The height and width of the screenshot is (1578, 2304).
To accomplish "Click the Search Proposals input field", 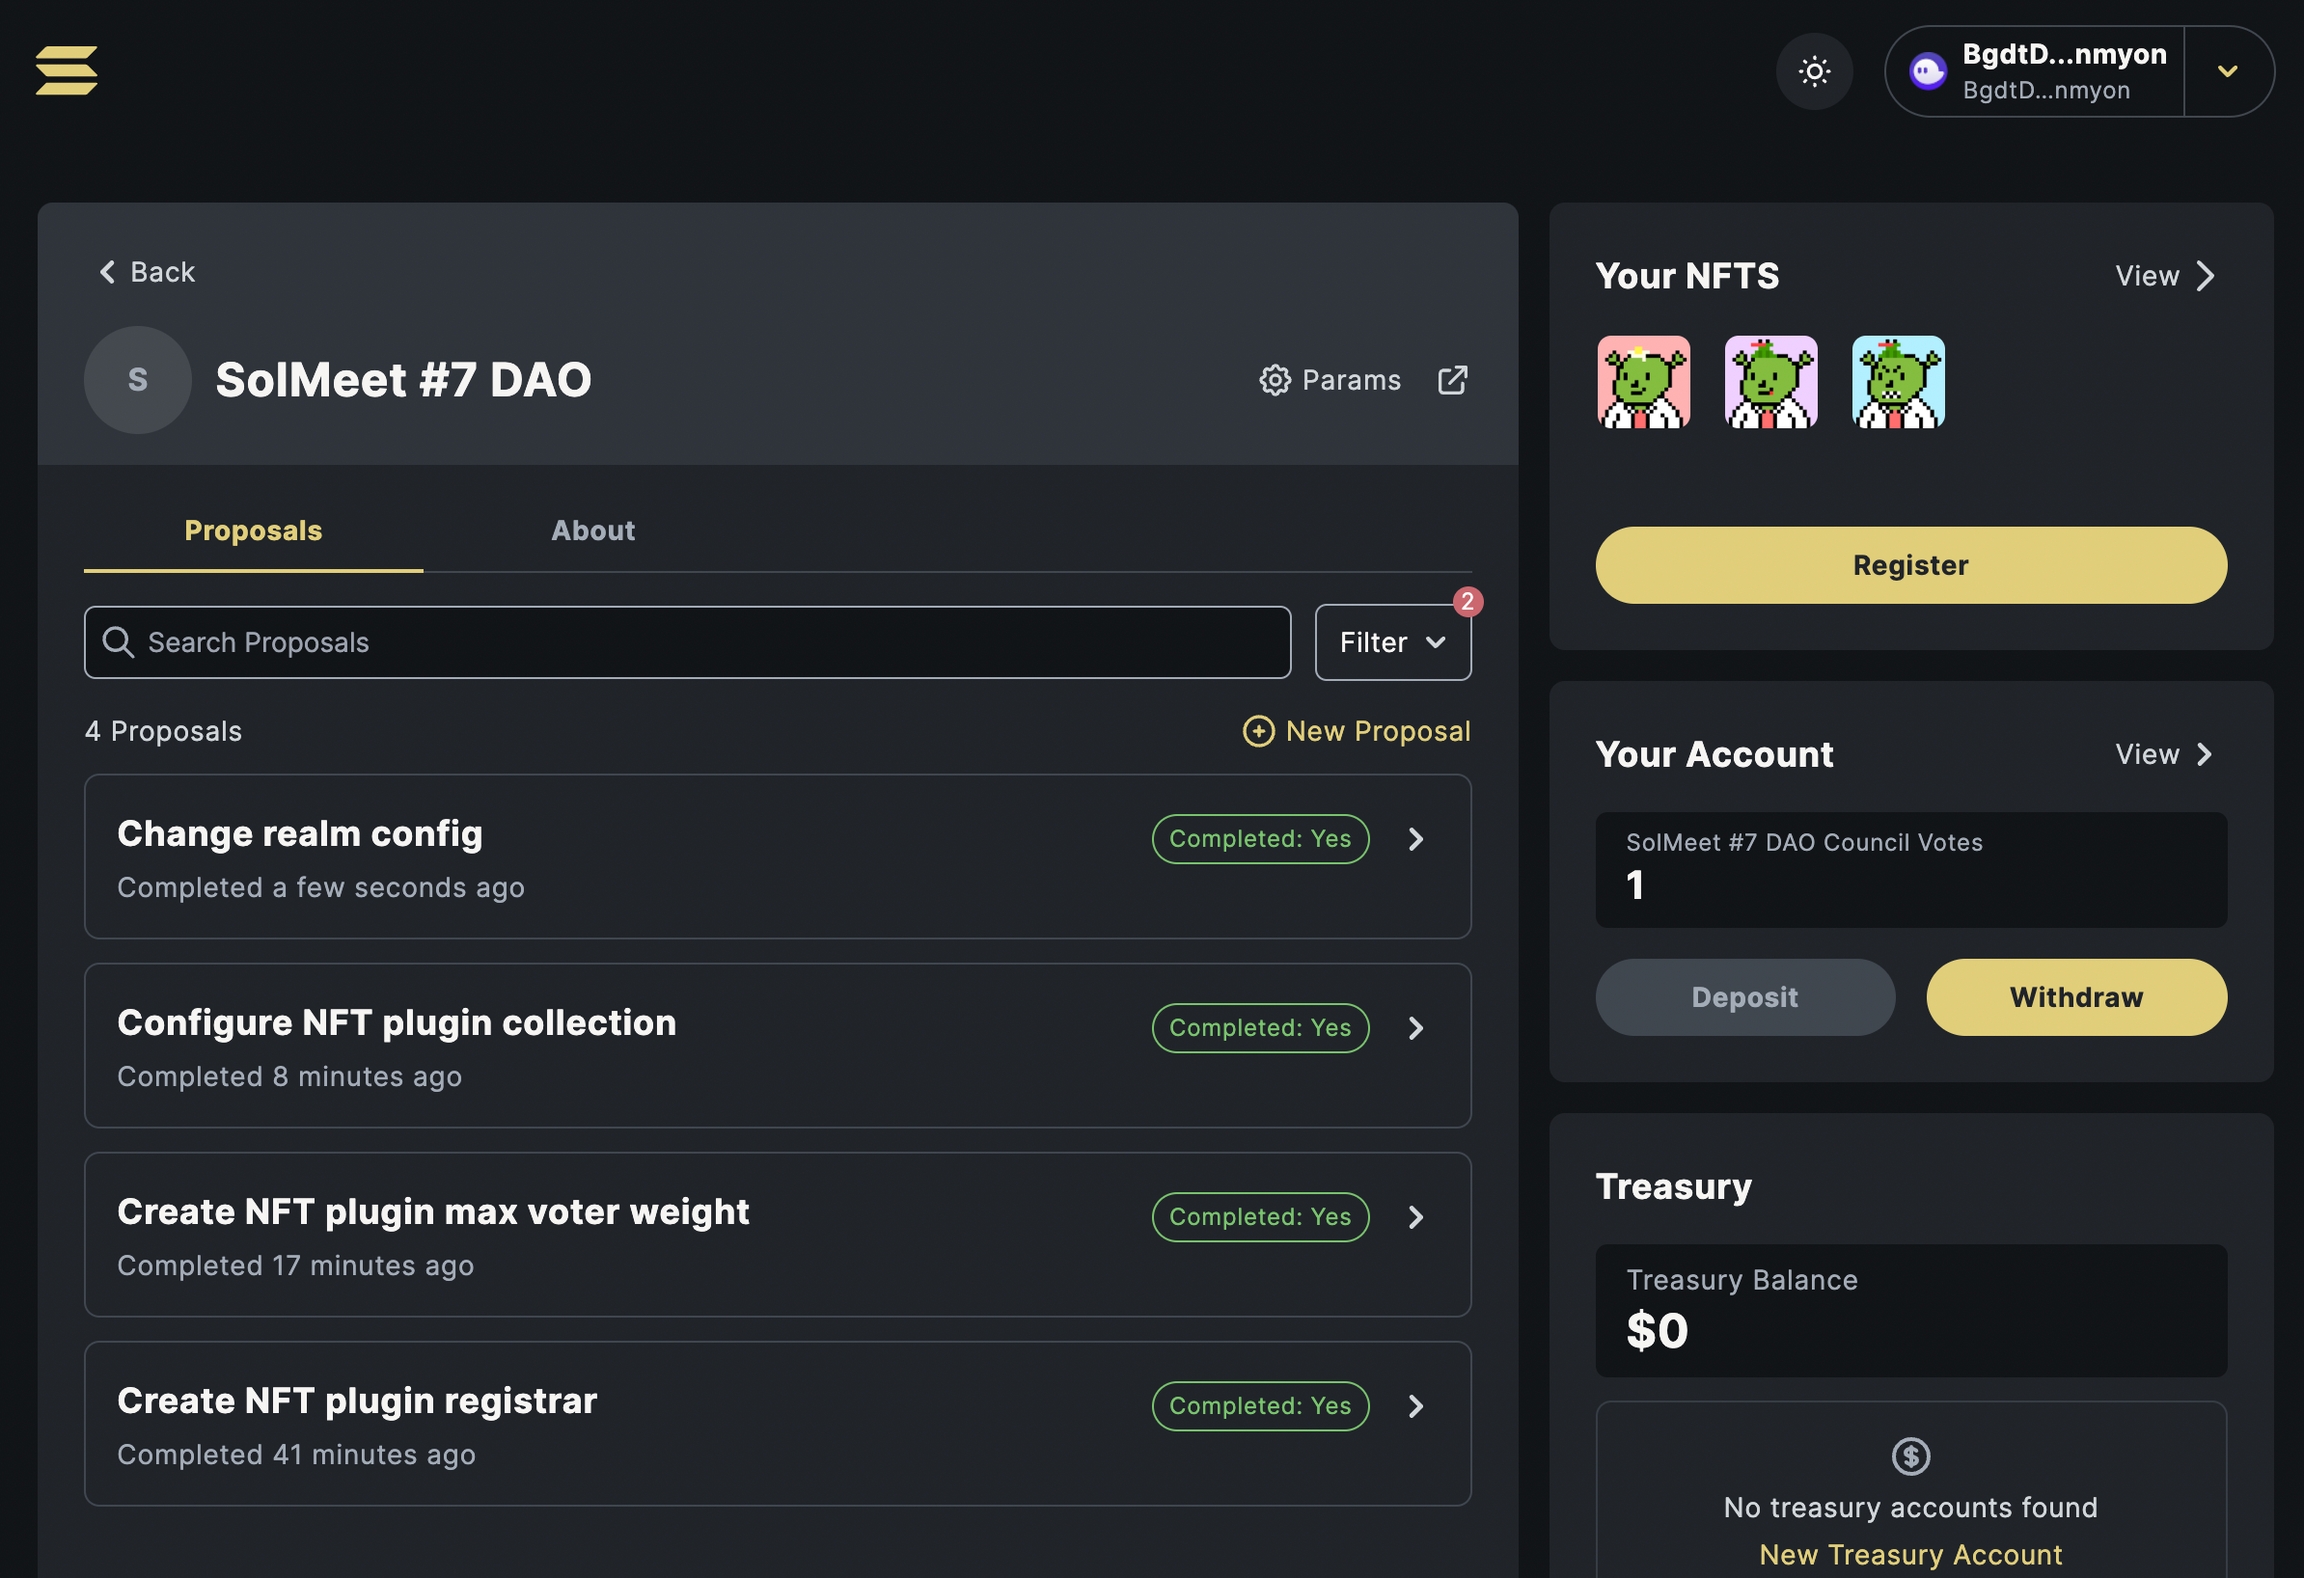I will point(687,642).
